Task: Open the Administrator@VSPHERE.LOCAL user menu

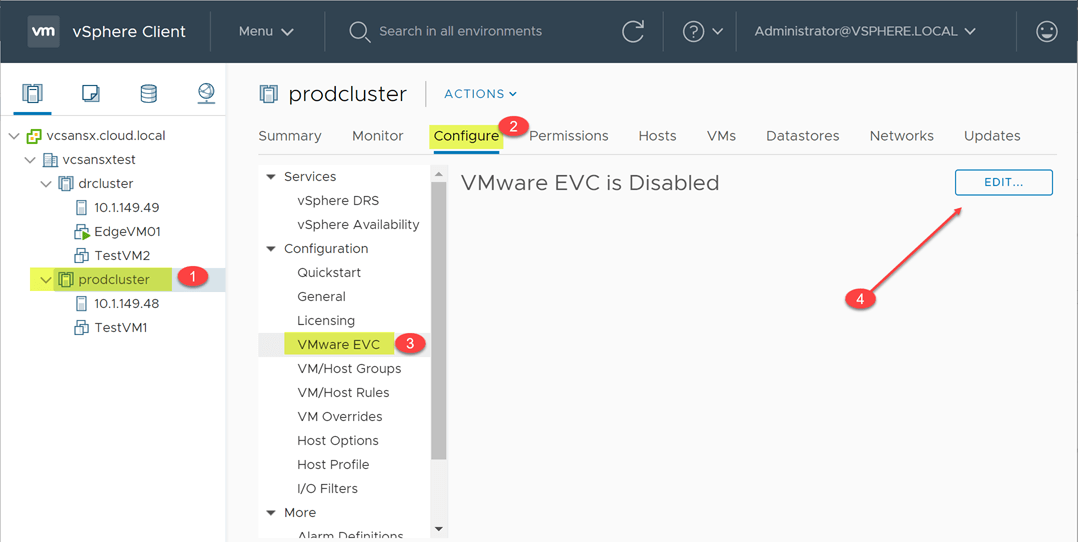Action: 865,32
